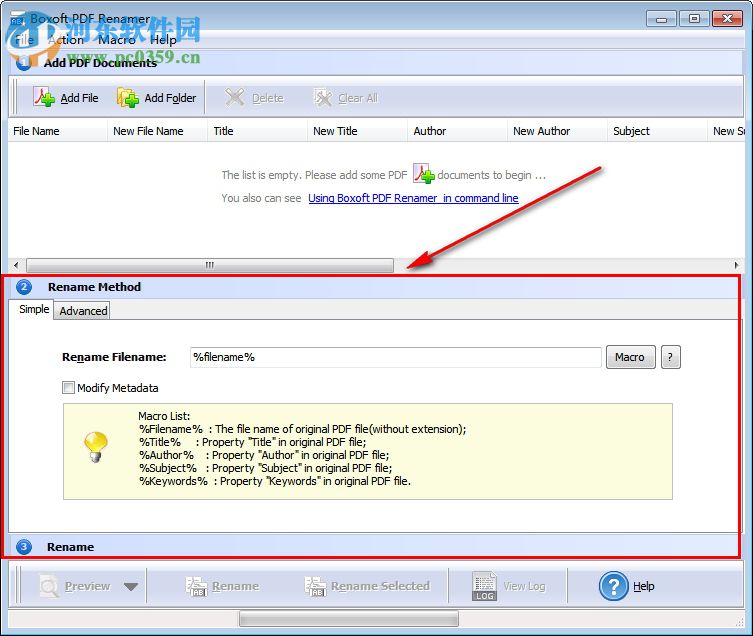The image size is (753, 636).
Task: Click the File Name column header
Action: [x=58, y=131]
